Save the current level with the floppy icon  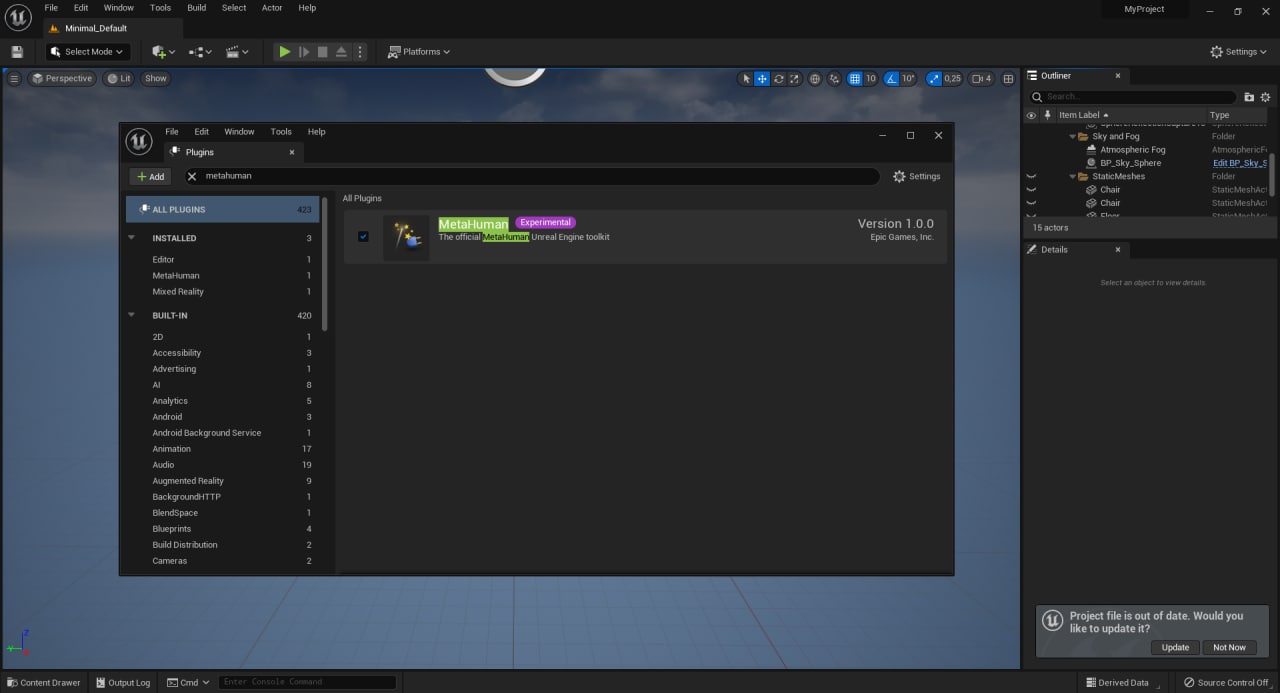tap(17, 52)
